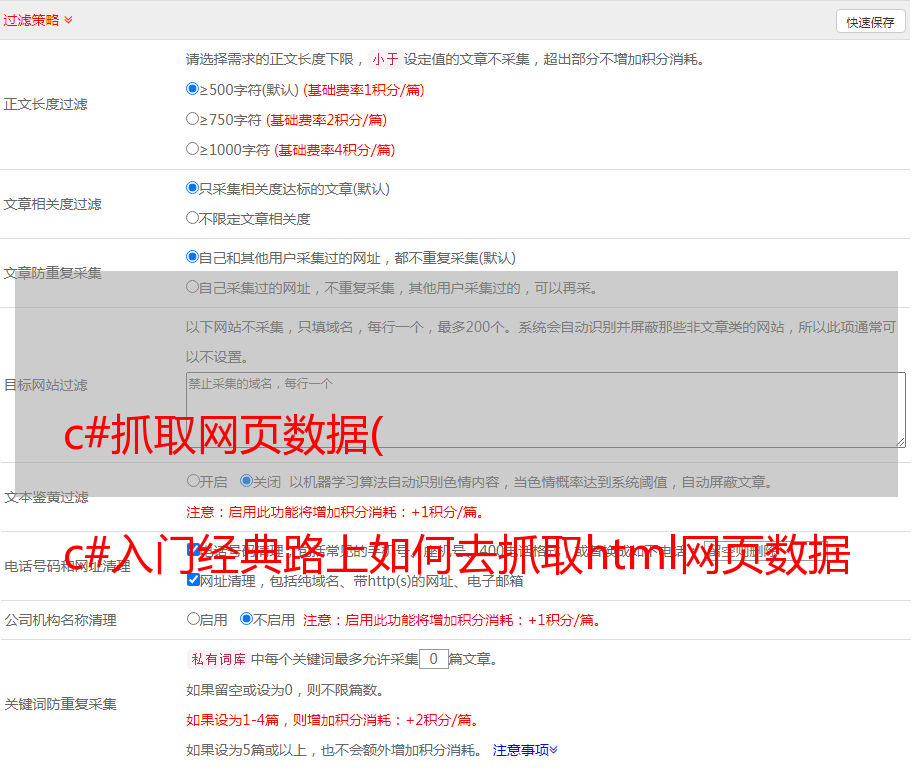The image size is (912, 768).
Task: Choose 自己采集过的网址 no-repeat option
Action: coord(193,287)
